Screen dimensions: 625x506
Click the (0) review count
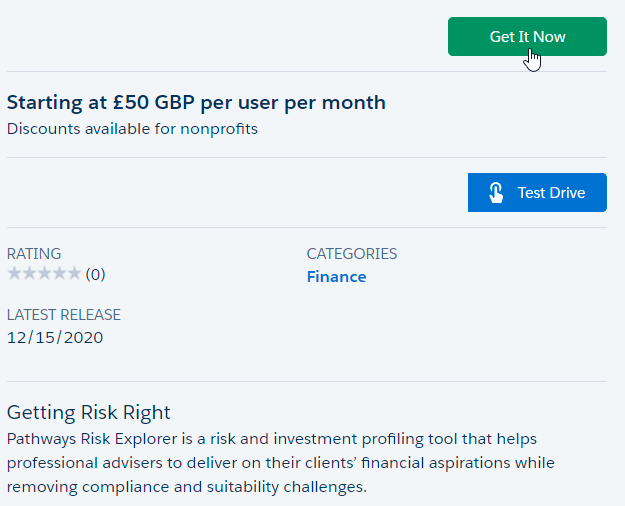pos(96,274)
